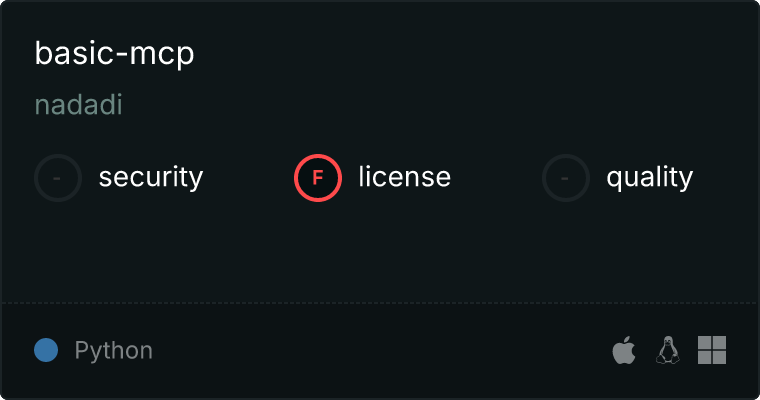The image size is (760, 400).
Task: Click the Linux penguin platform icon
Action: point(667,350)
